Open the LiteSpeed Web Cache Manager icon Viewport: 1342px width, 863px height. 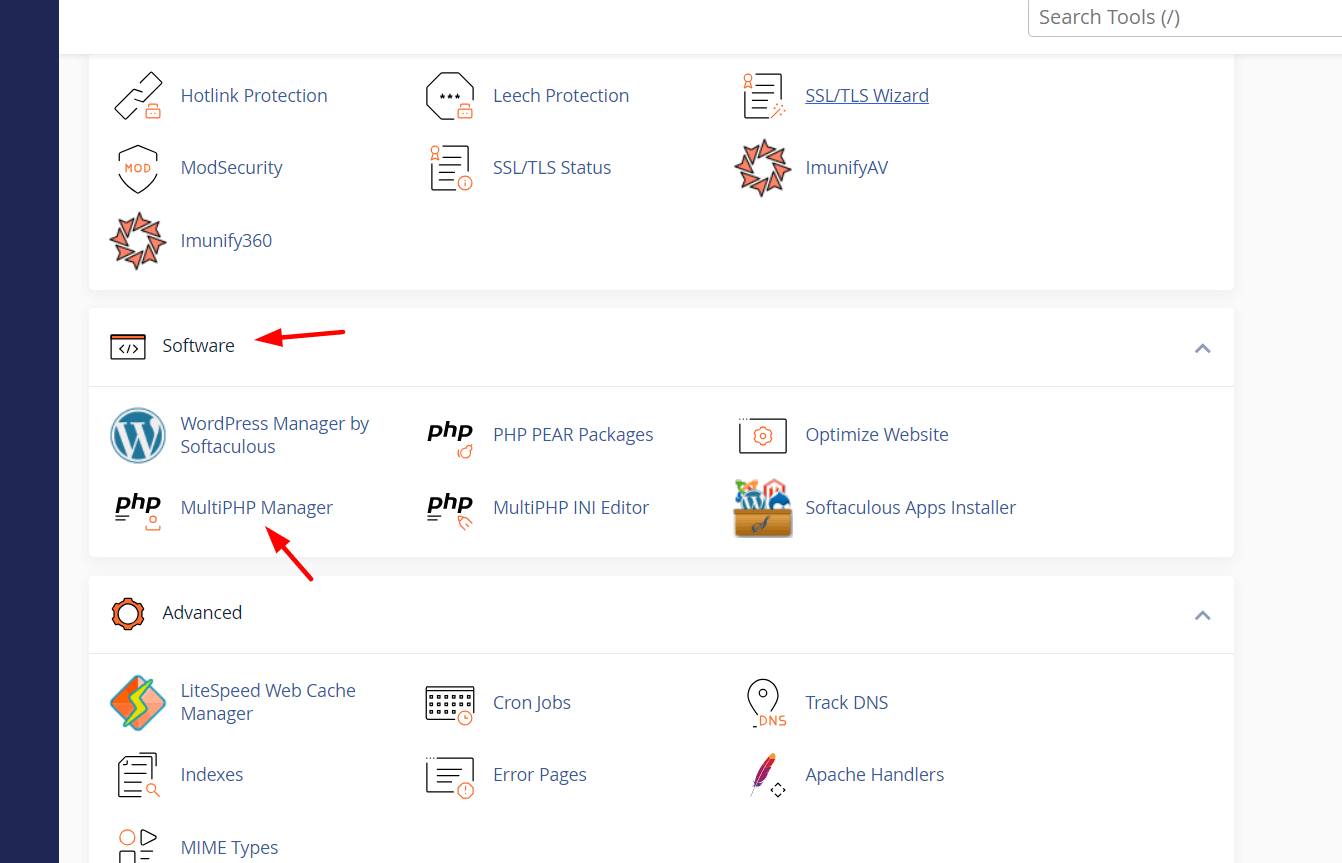click(x=138, y=703)
